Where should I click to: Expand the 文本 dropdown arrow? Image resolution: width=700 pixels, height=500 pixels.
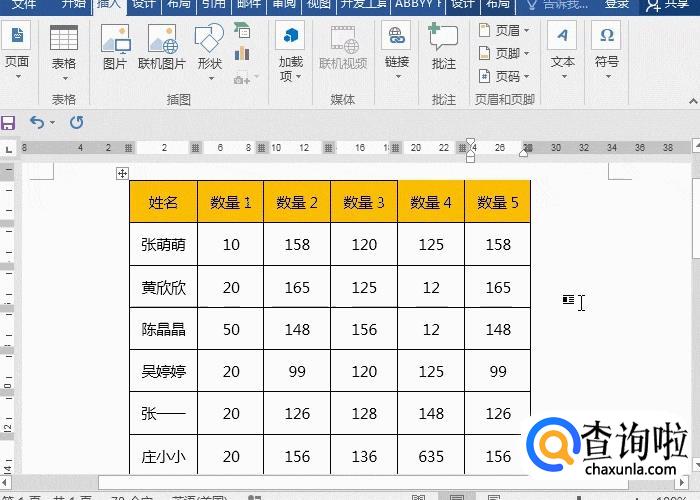564,77
